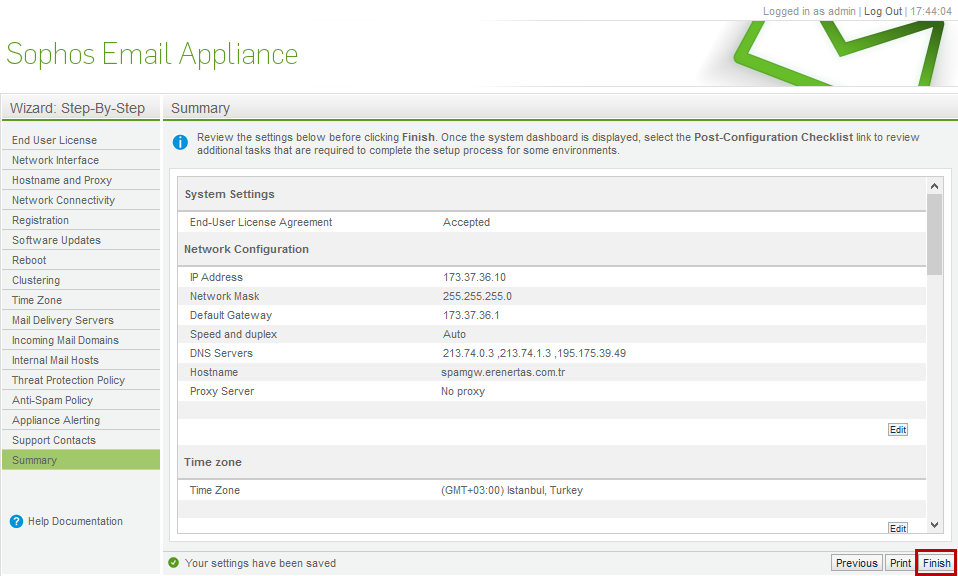Click the 'No proxy' value

pos(463,392)
